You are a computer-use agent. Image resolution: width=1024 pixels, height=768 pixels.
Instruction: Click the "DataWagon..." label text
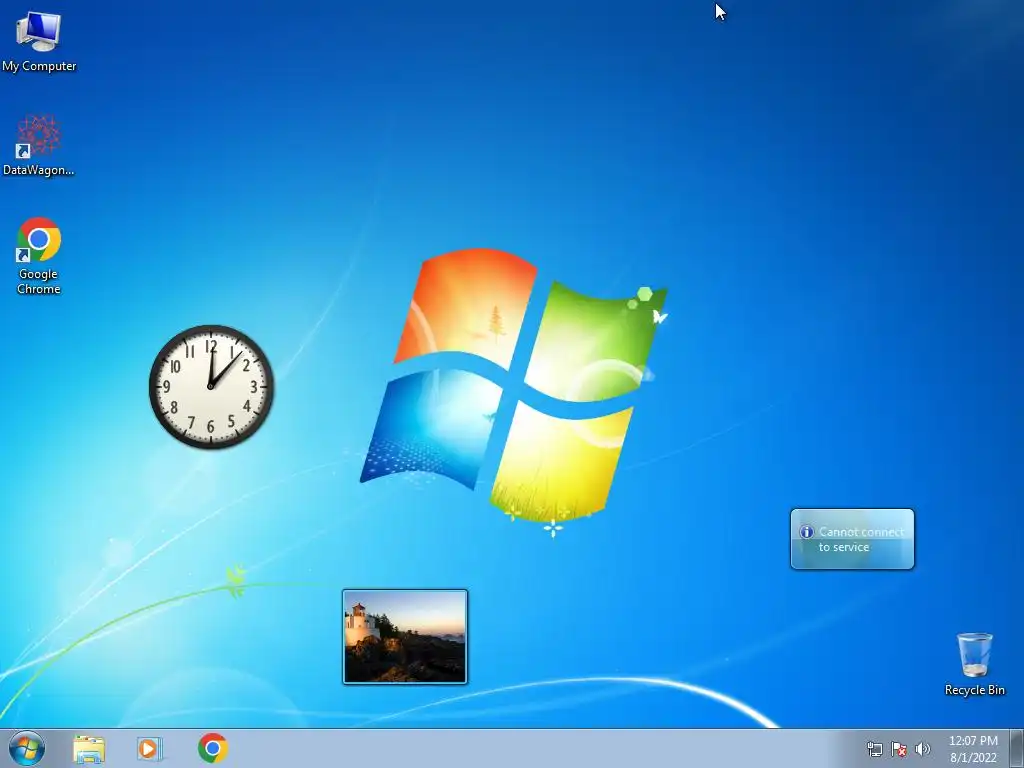39,170
